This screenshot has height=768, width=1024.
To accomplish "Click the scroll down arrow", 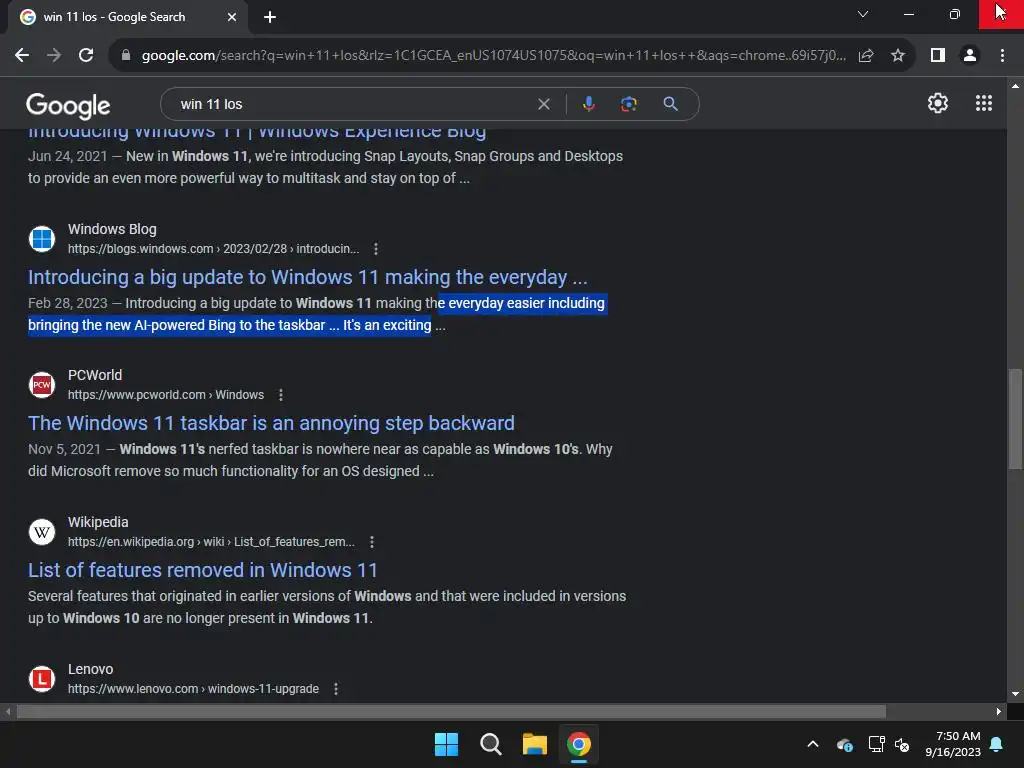I will pos(1015,694).
